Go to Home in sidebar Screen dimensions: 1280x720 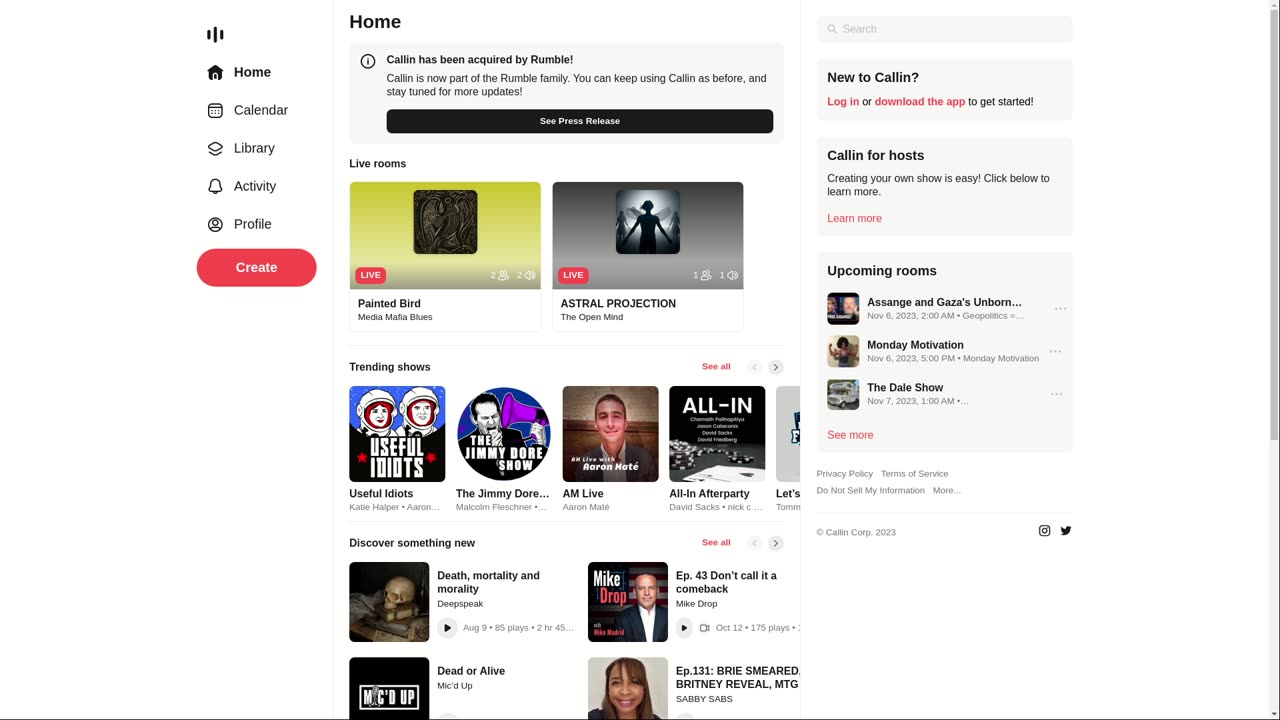point(252,73)
